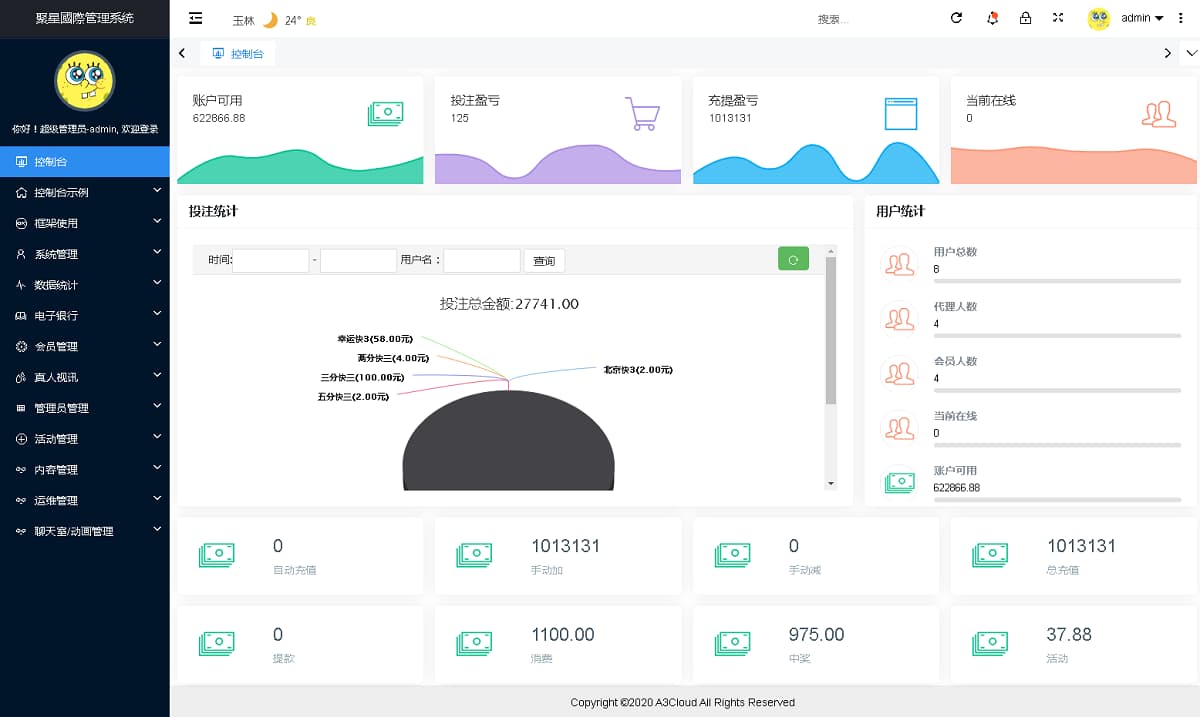Open the notifications bell icon

click(992, 18)
